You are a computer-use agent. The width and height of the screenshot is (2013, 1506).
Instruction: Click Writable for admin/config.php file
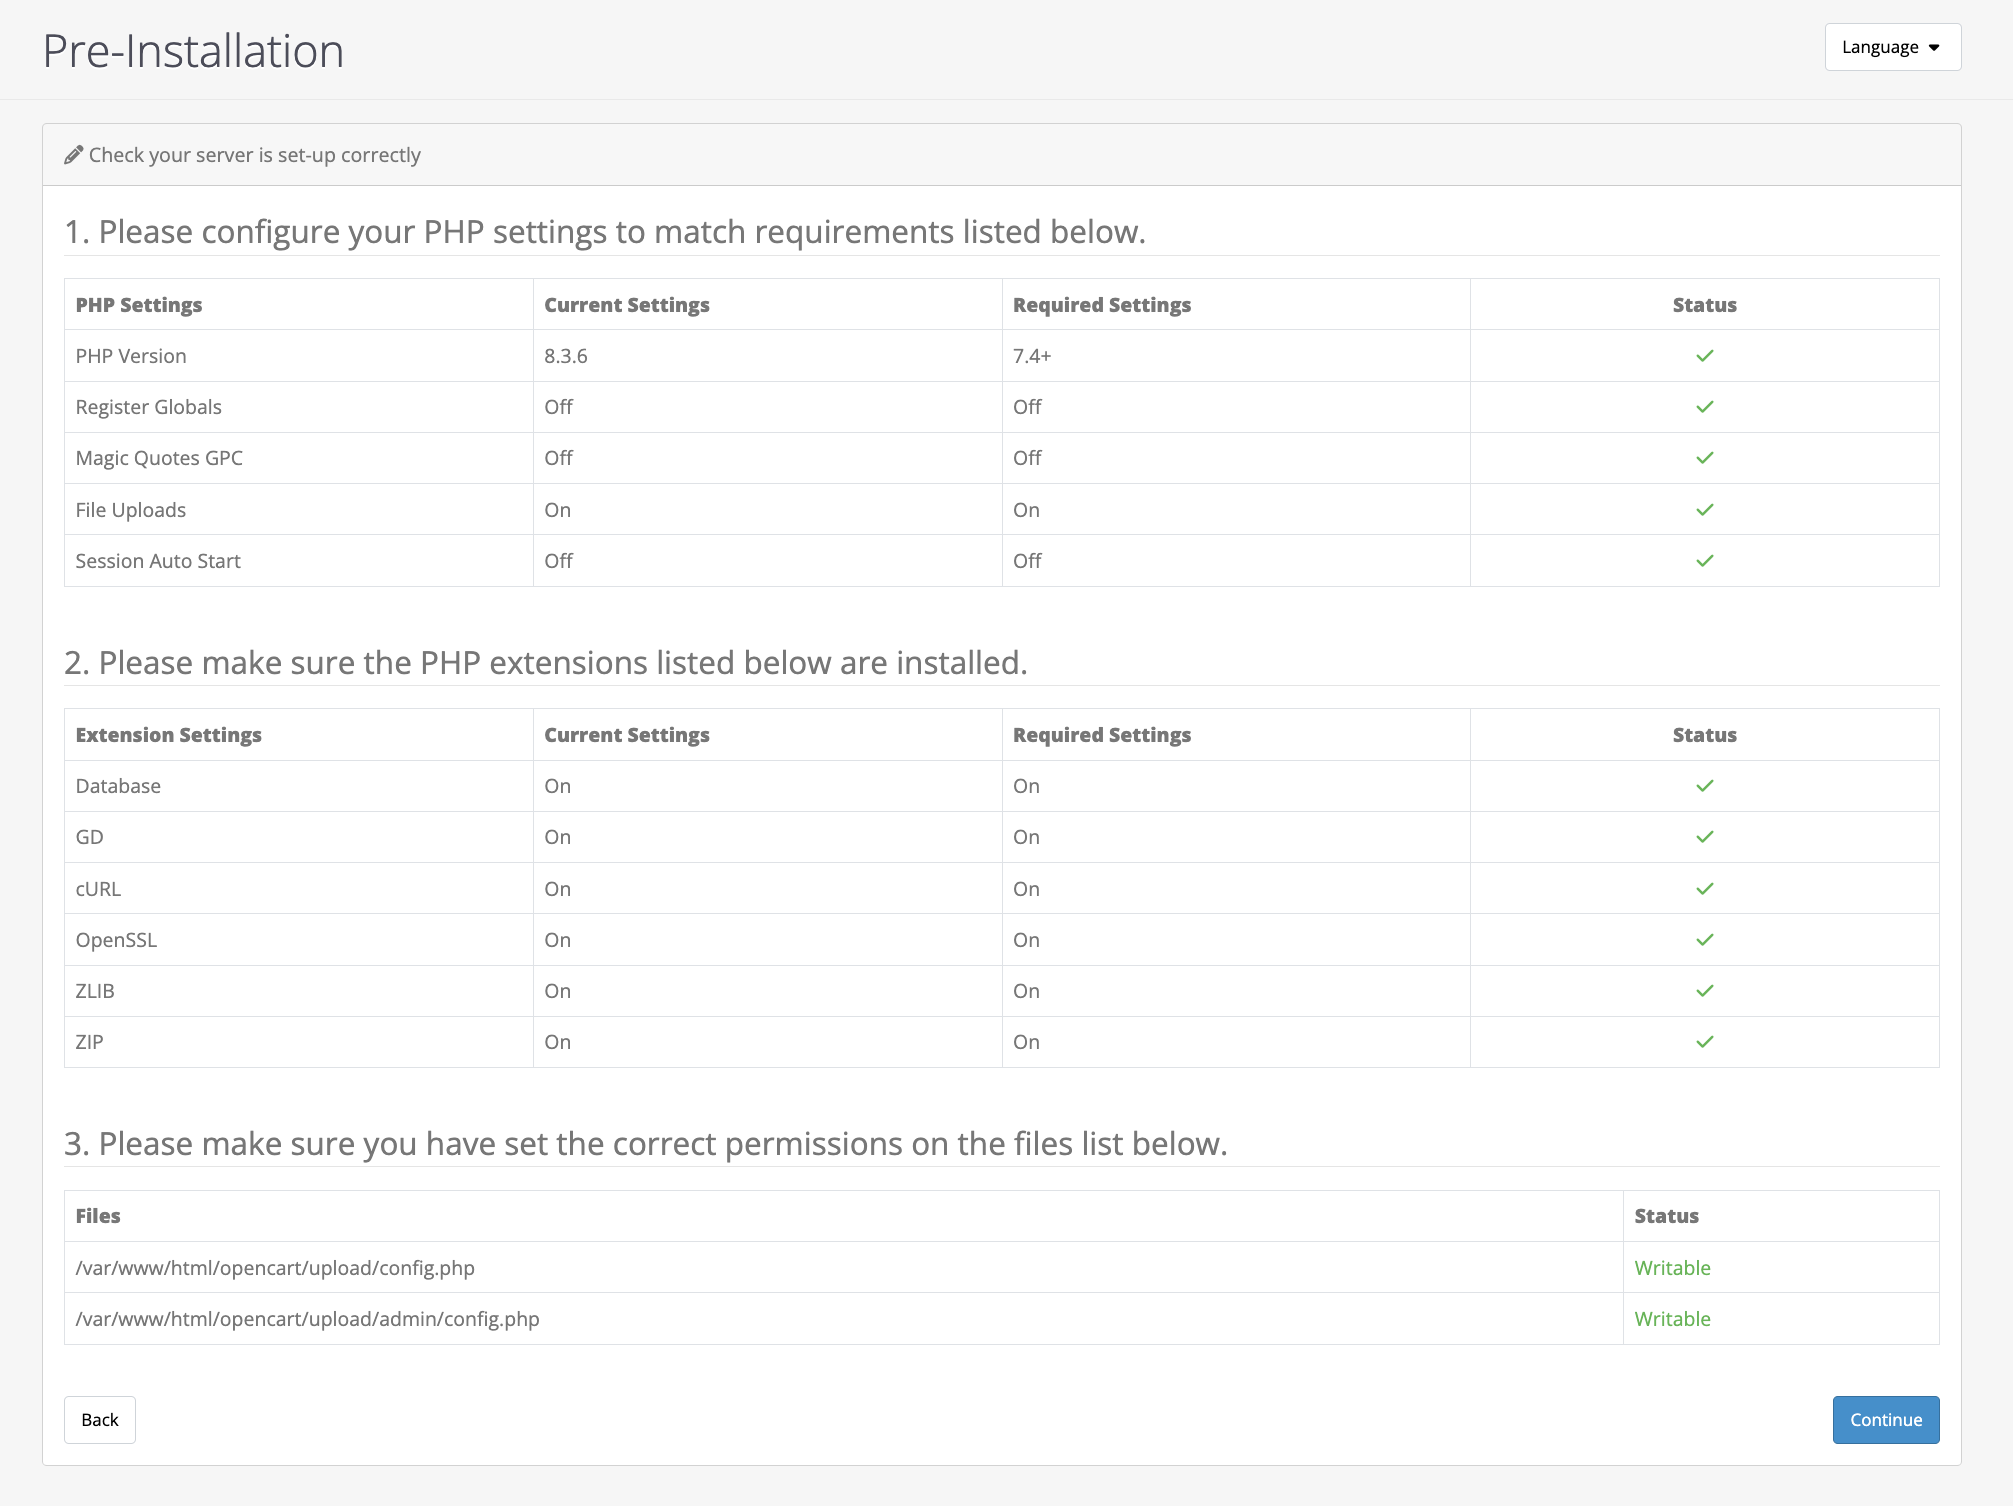(1672, 1318)
